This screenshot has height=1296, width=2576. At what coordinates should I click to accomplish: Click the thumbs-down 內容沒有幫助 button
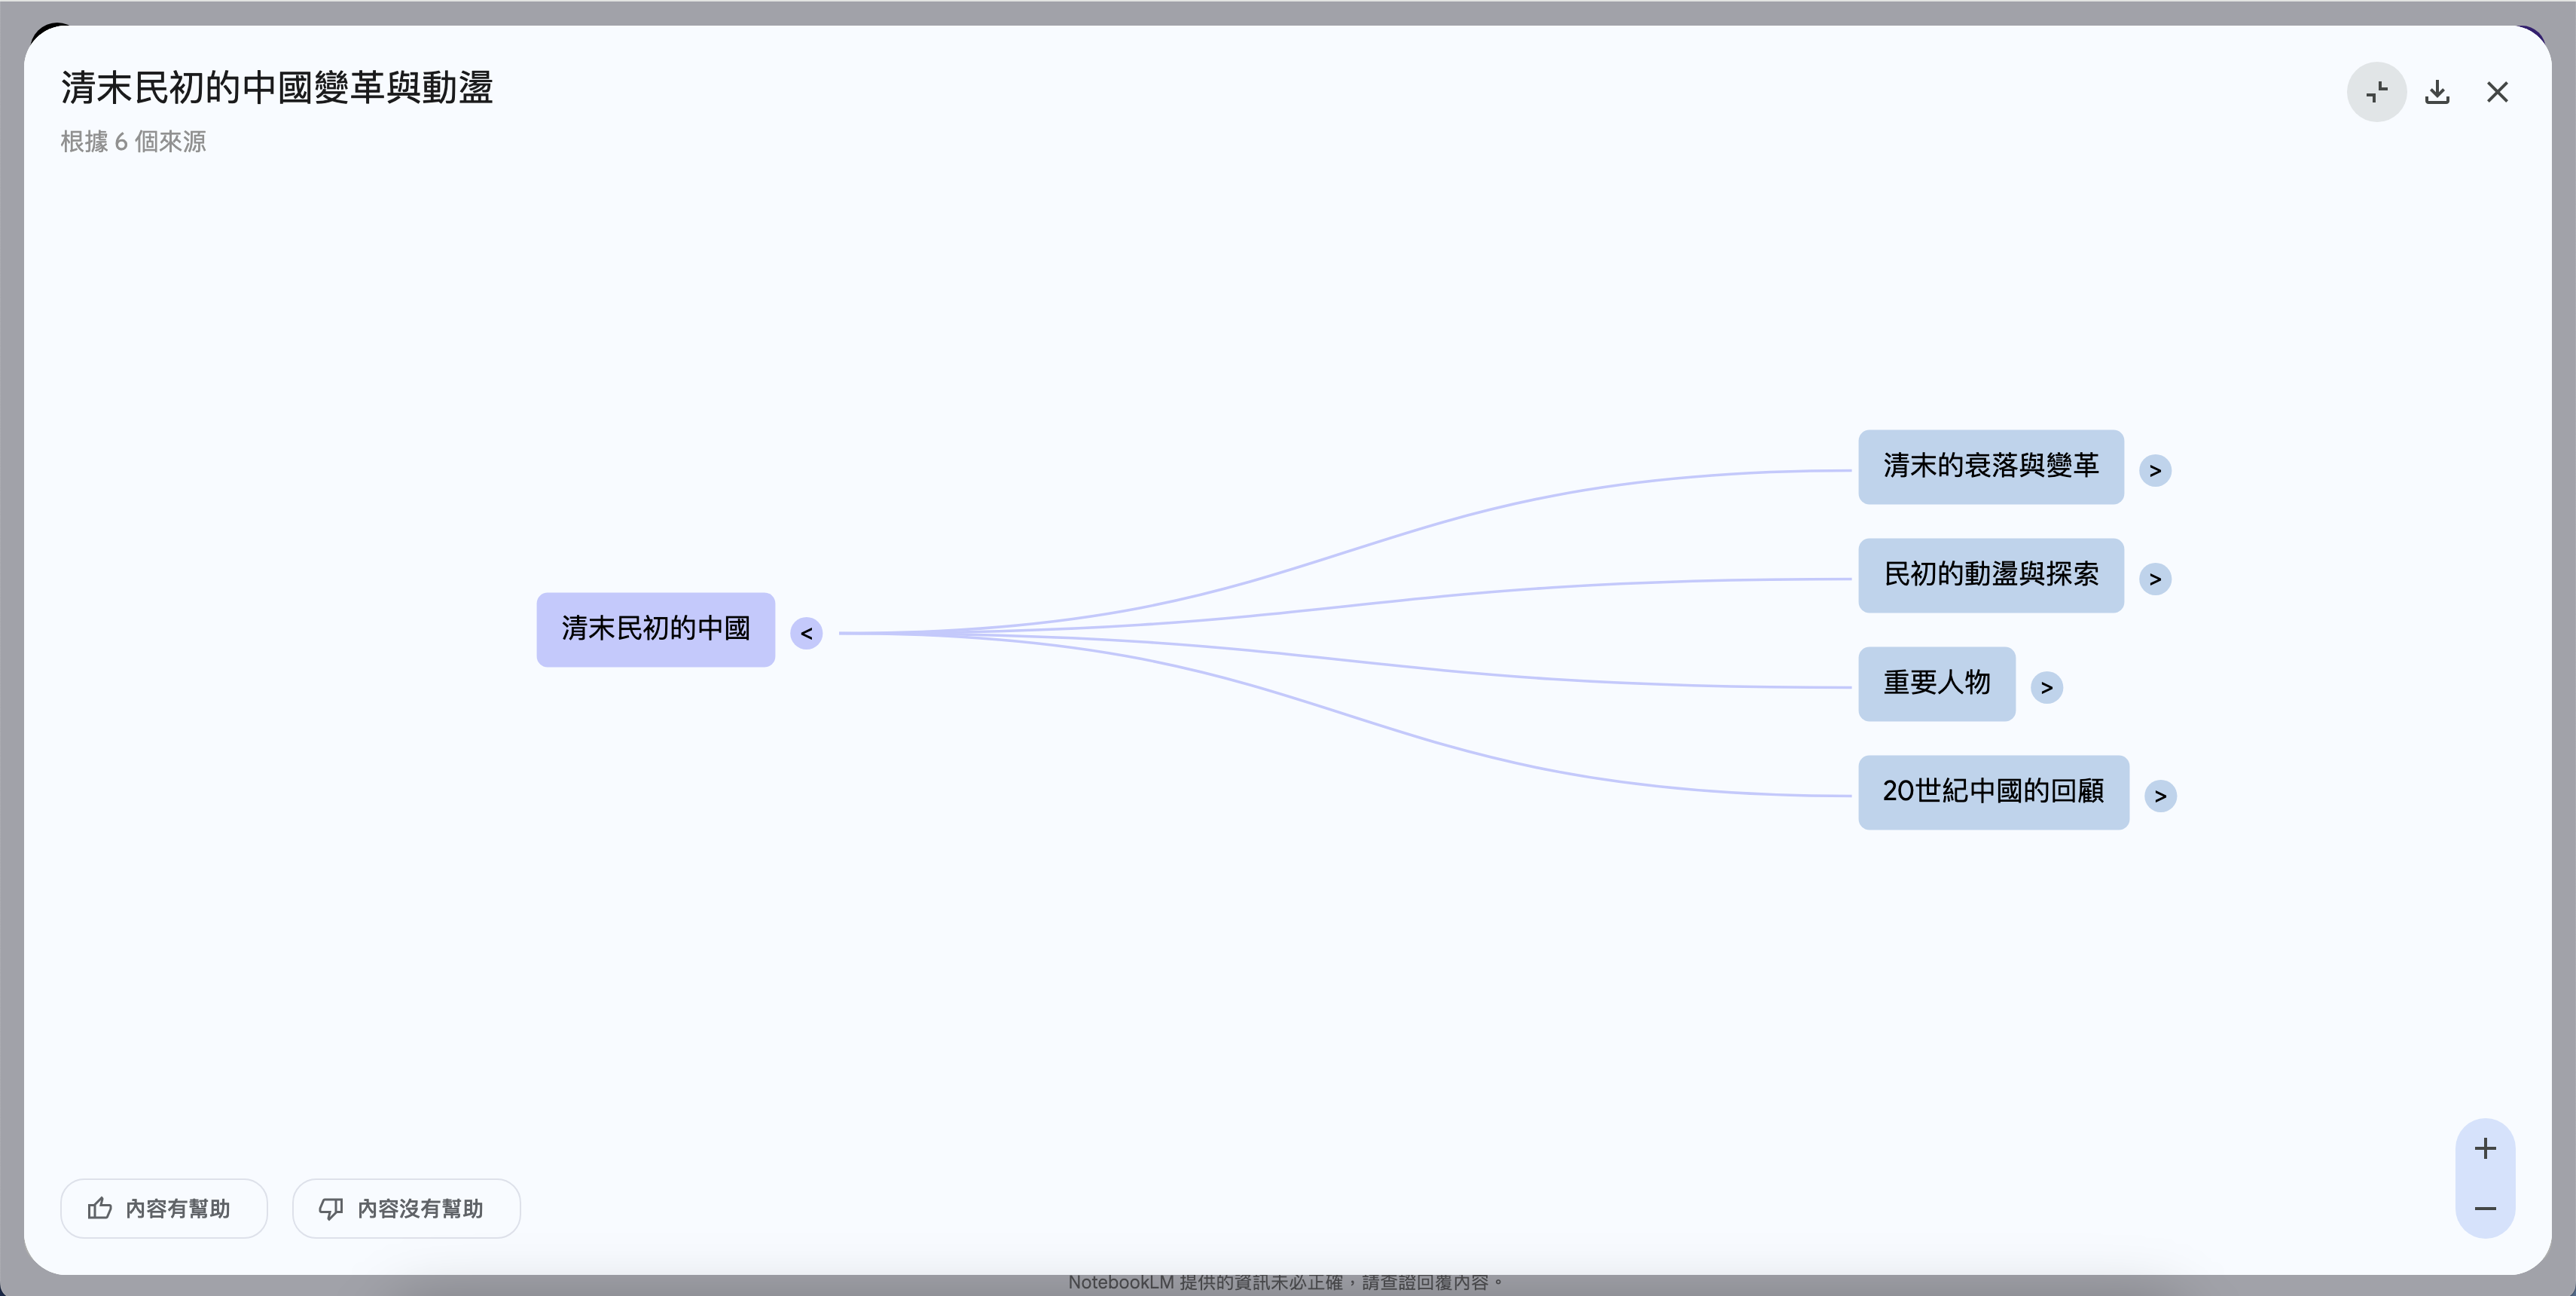coord(406,1208)
